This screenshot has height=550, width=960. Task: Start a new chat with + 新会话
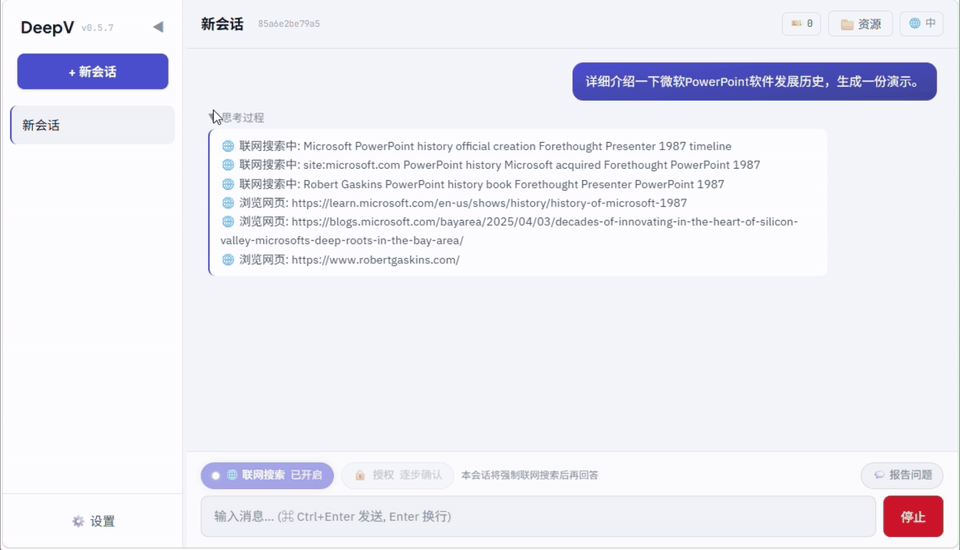pos(92,72)
